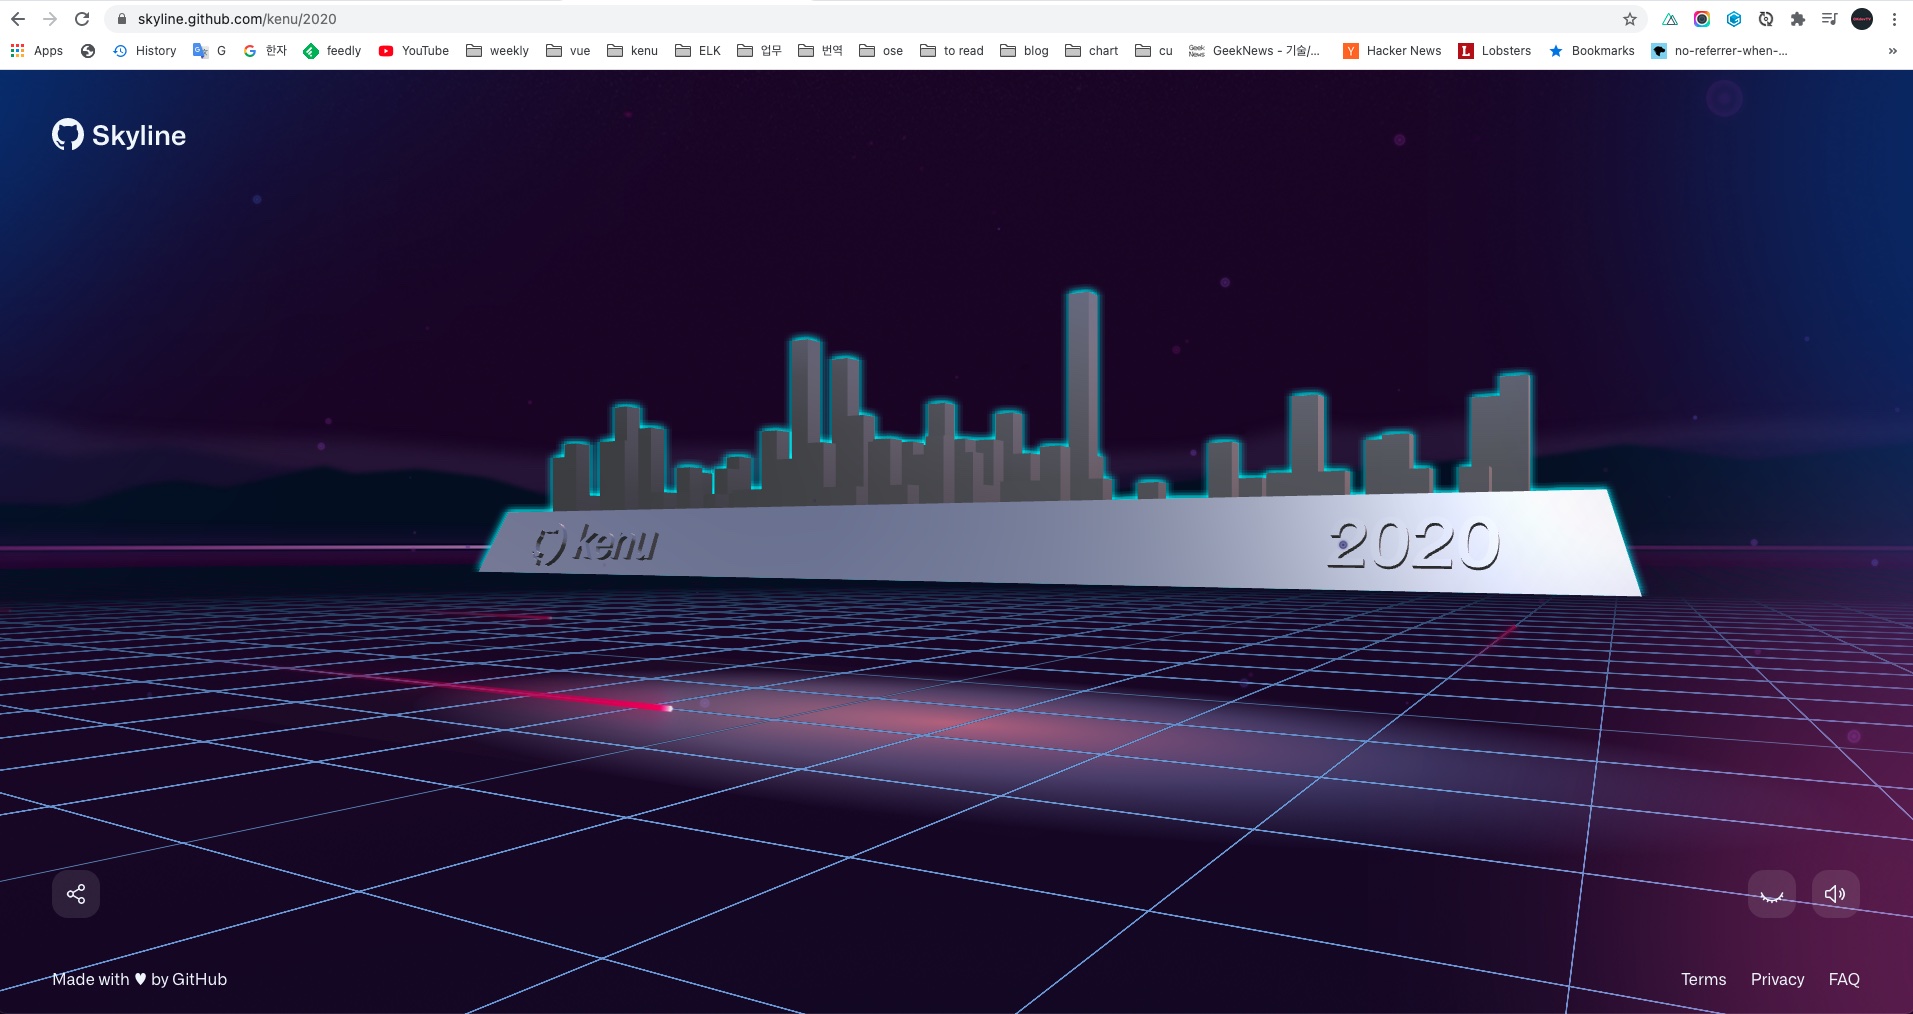Screen dimensions: 1913x1014
Task: Open the cu bookmark folder
Action: pyautogui.click(x=1154, y=51)
